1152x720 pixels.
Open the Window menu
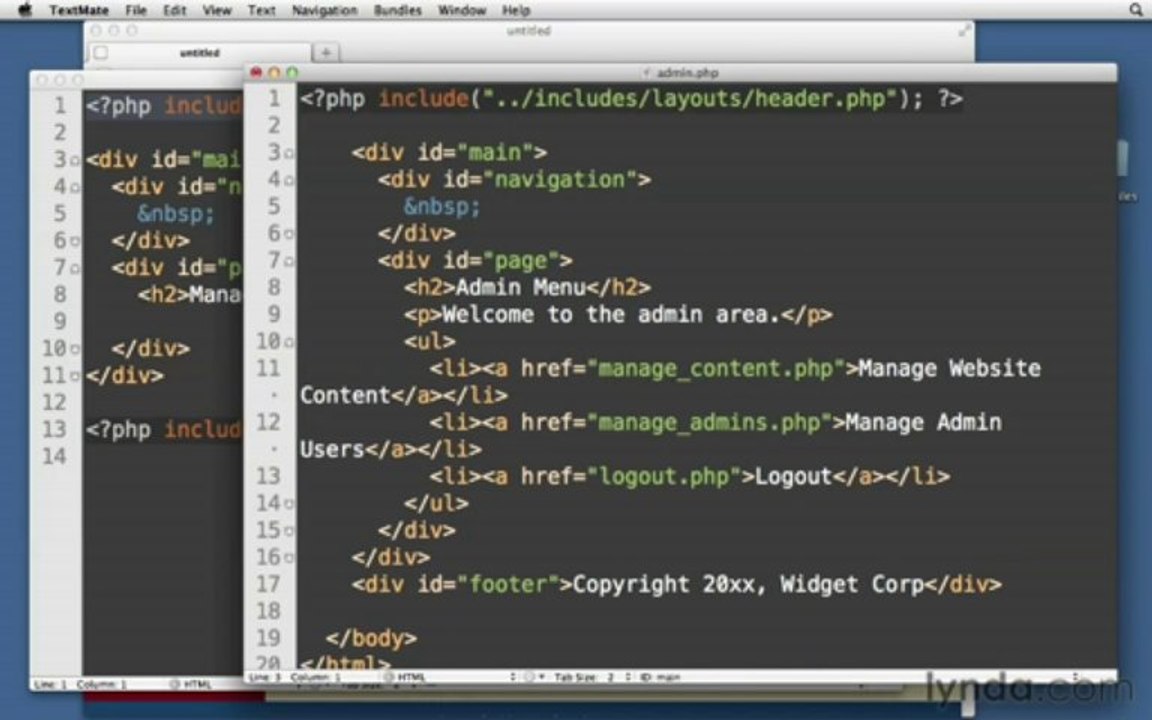click(462, 10)
